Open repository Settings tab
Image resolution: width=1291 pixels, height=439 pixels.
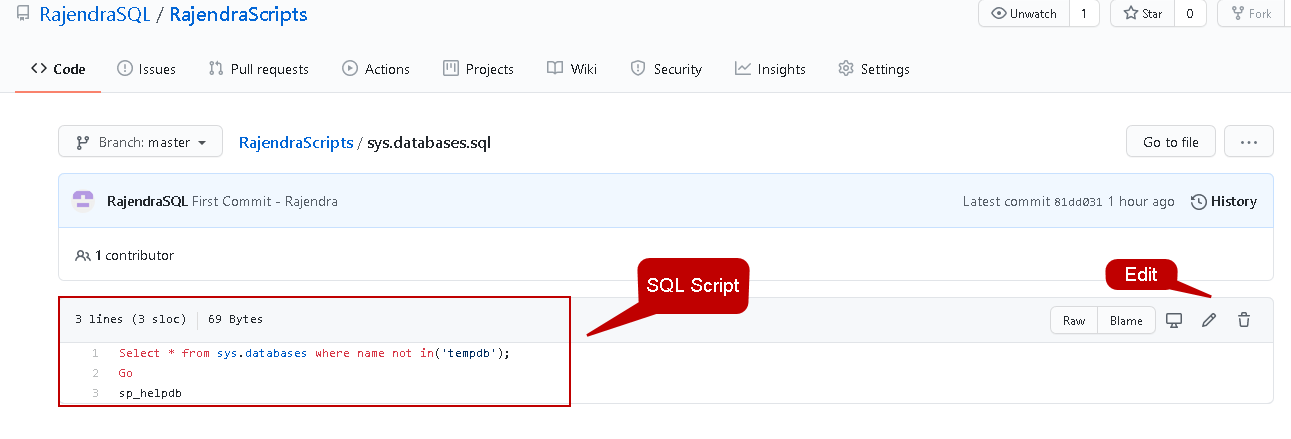pos(873,69)
